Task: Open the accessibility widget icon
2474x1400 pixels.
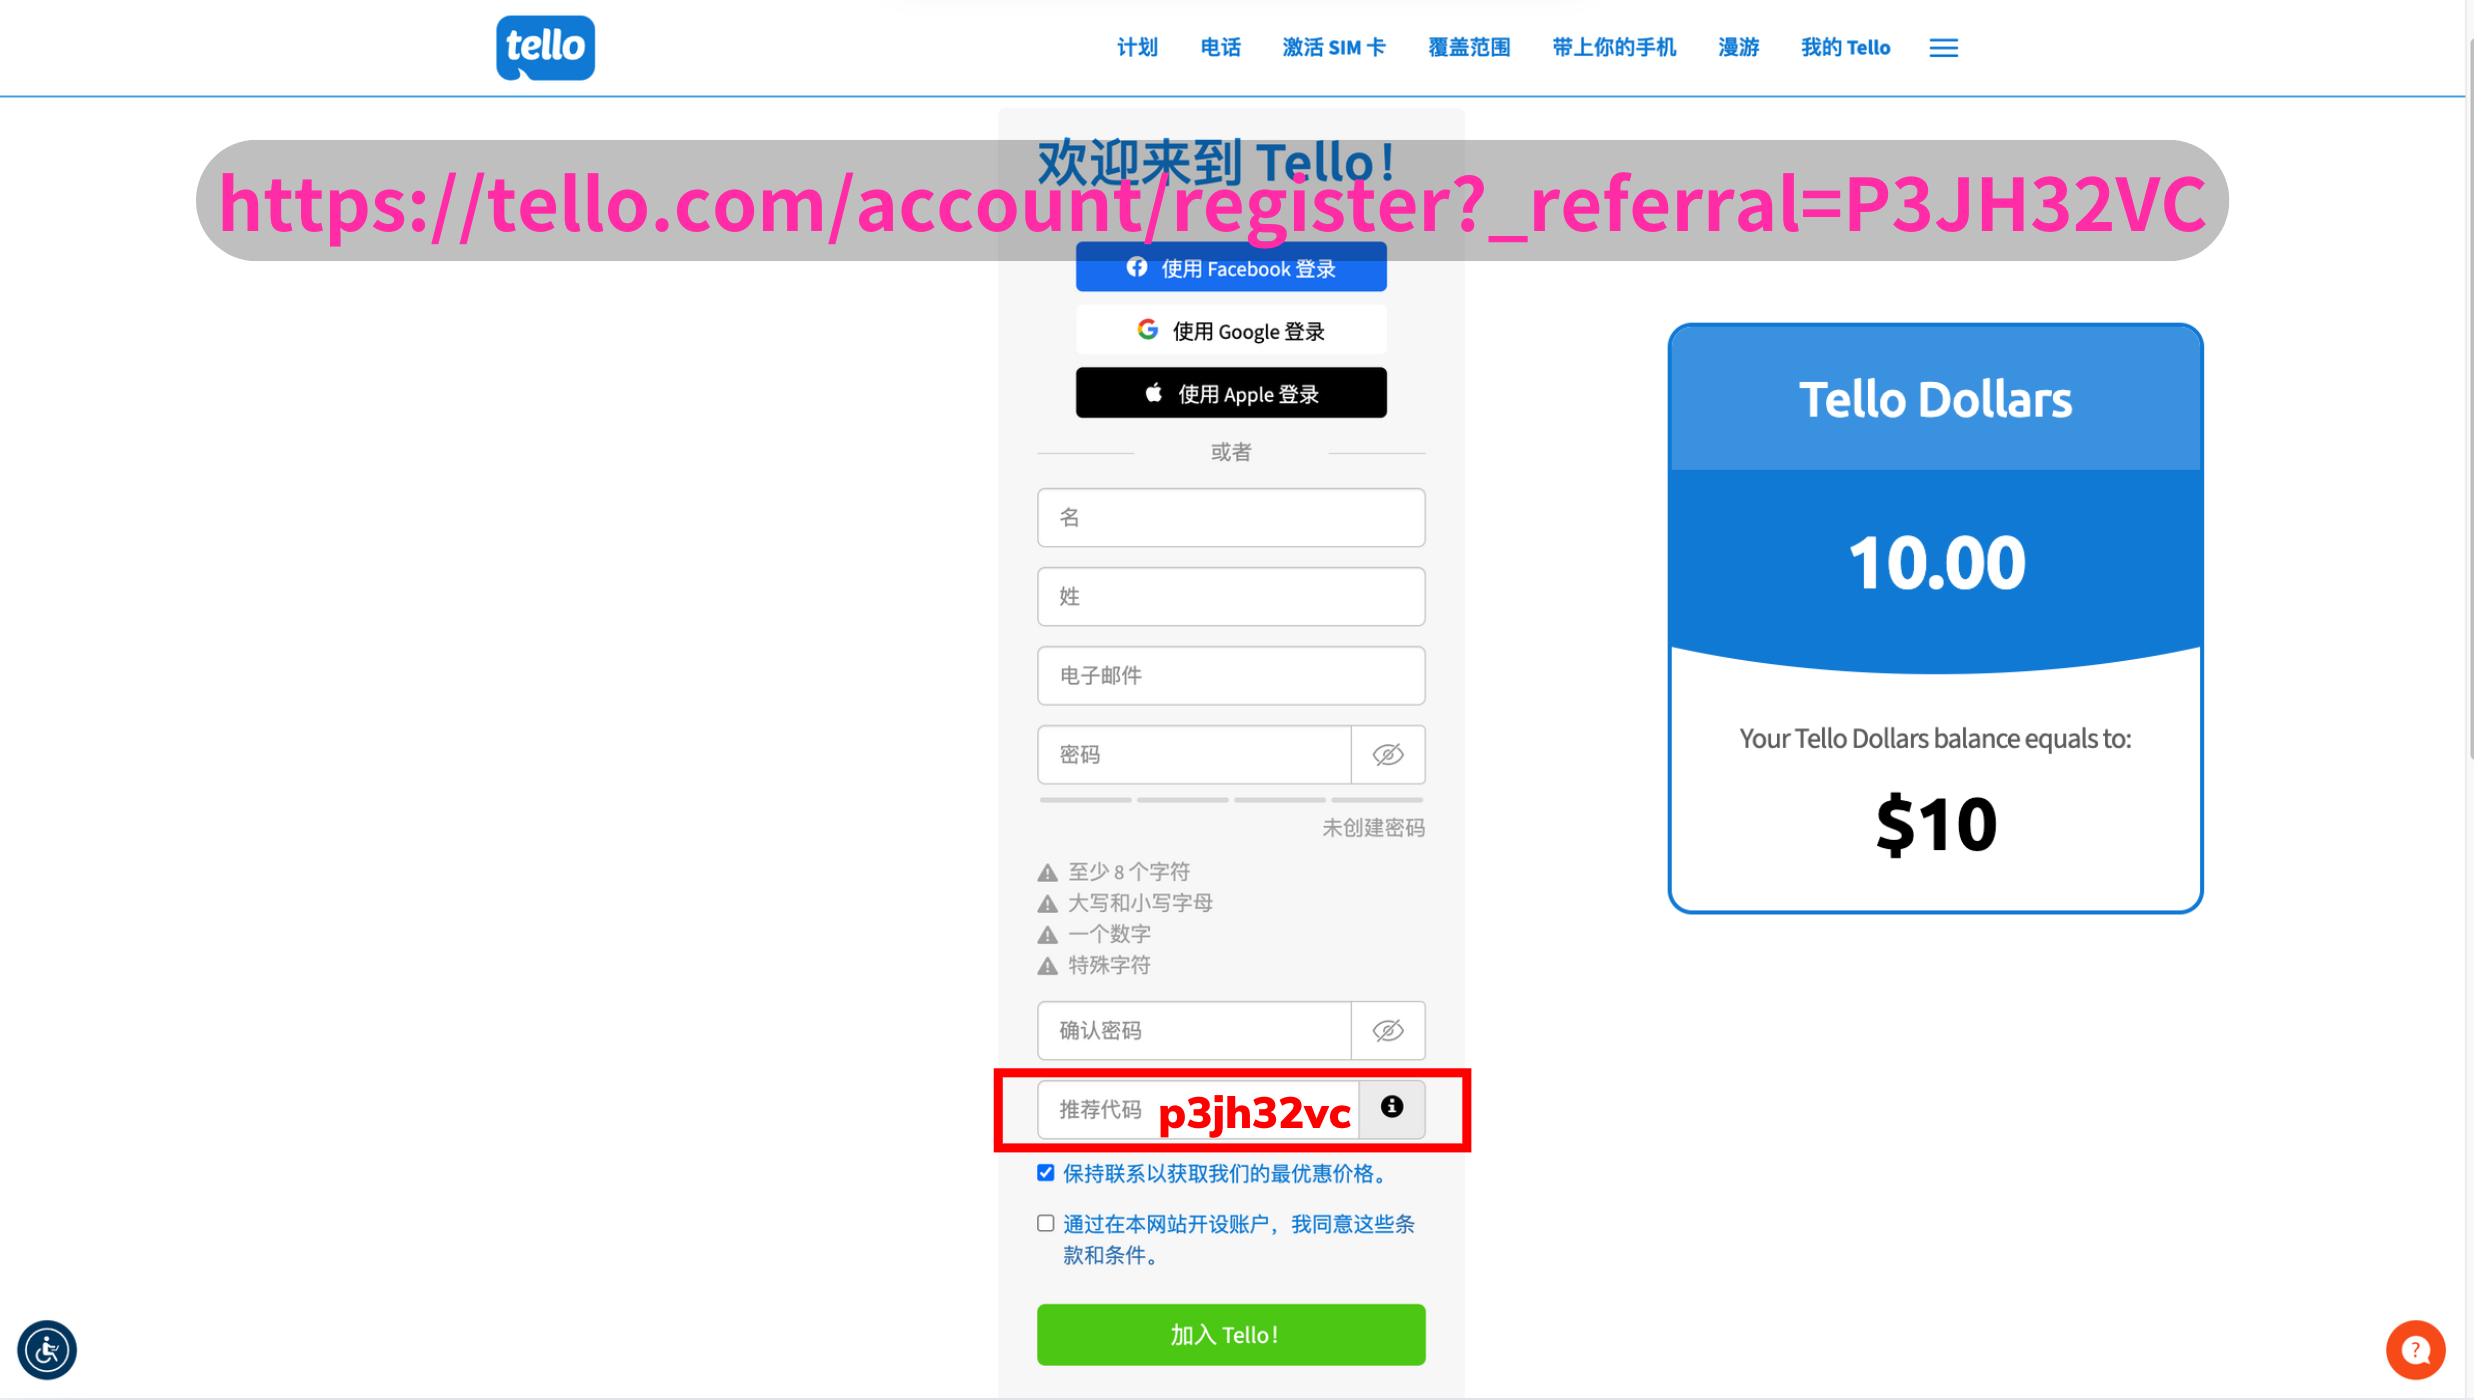Action: click(47, 1350)
